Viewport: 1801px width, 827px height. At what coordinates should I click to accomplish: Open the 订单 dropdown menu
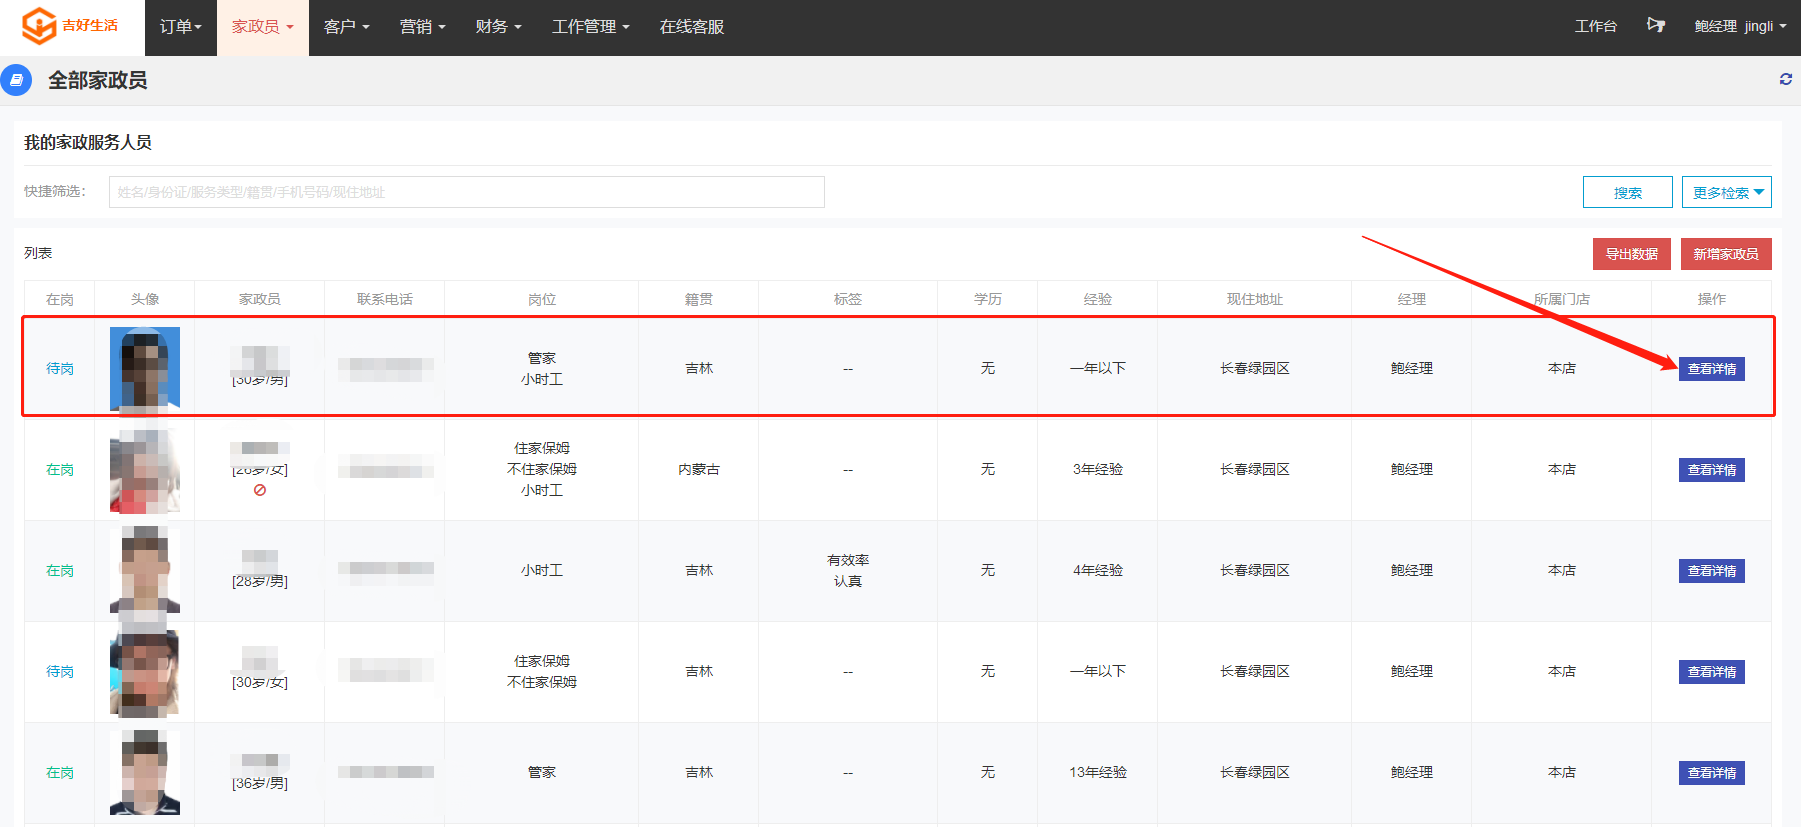click(x=181, y=27)
